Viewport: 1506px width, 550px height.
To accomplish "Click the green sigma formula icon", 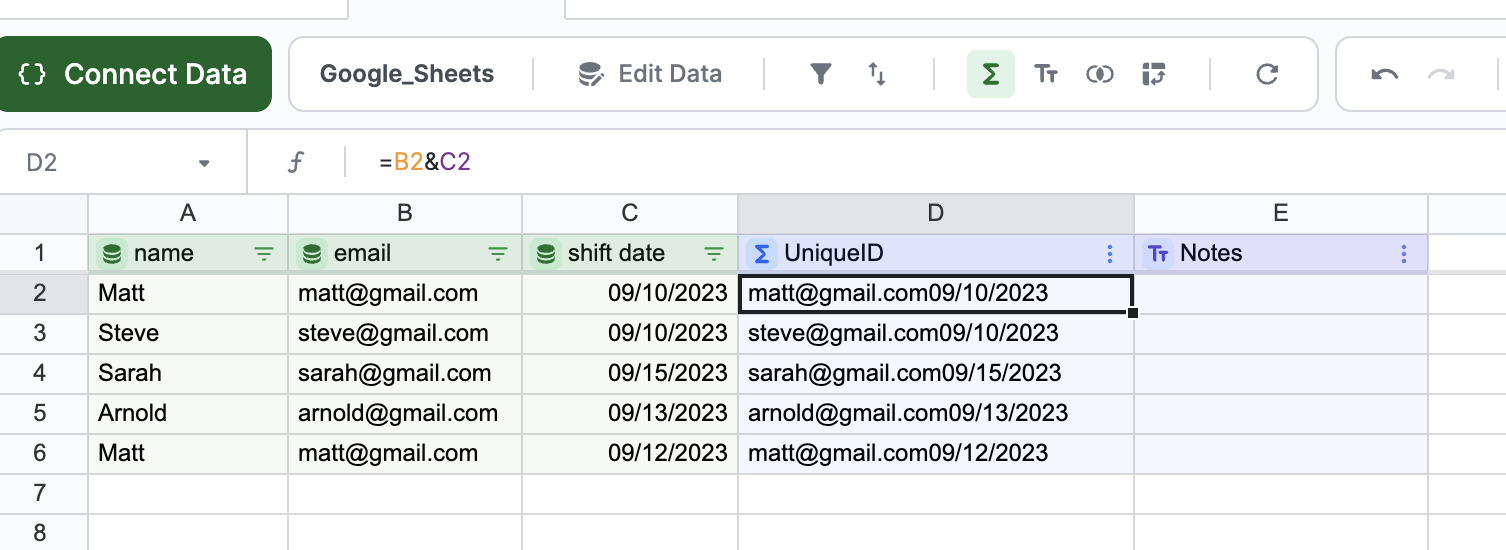I will click(990, 74).
